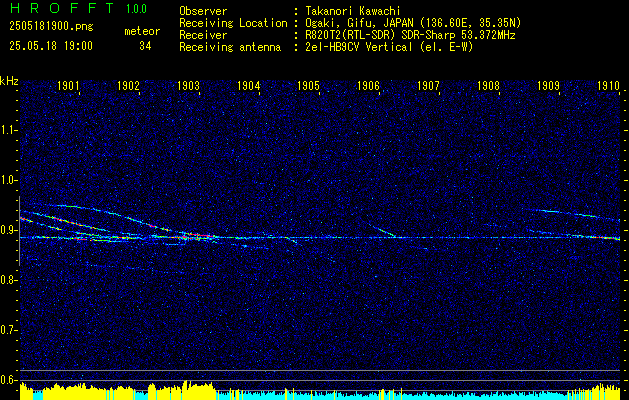Viewport: 629px width, 400px height.
Task: Click the timestamp 25.05.18 19:00
Action: point(51,46)
